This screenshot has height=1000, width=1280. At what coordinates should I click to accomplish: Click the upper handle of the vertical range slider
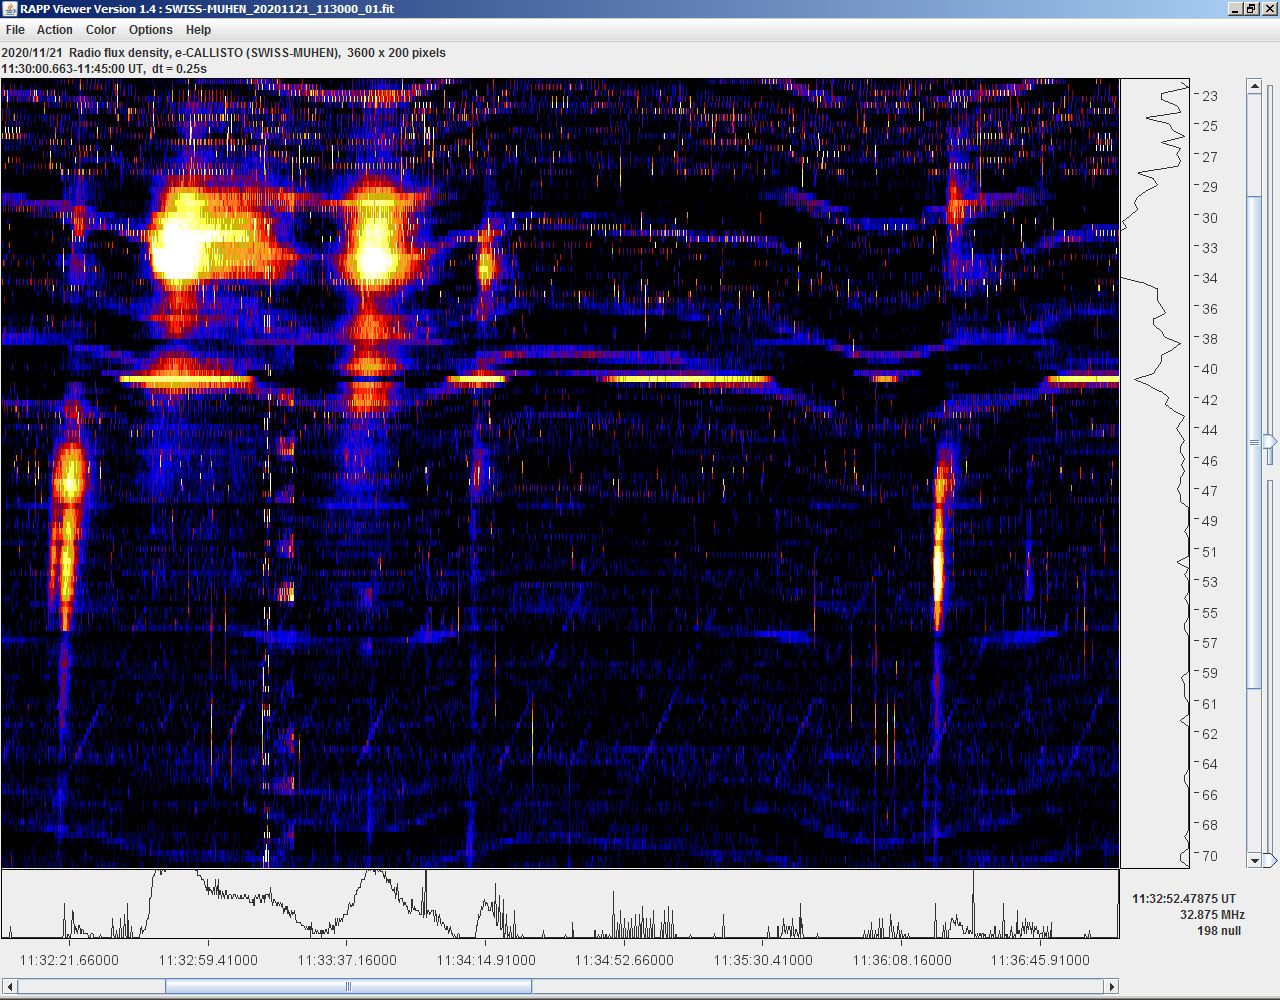pyautogui.click(x=1270, y=441)
